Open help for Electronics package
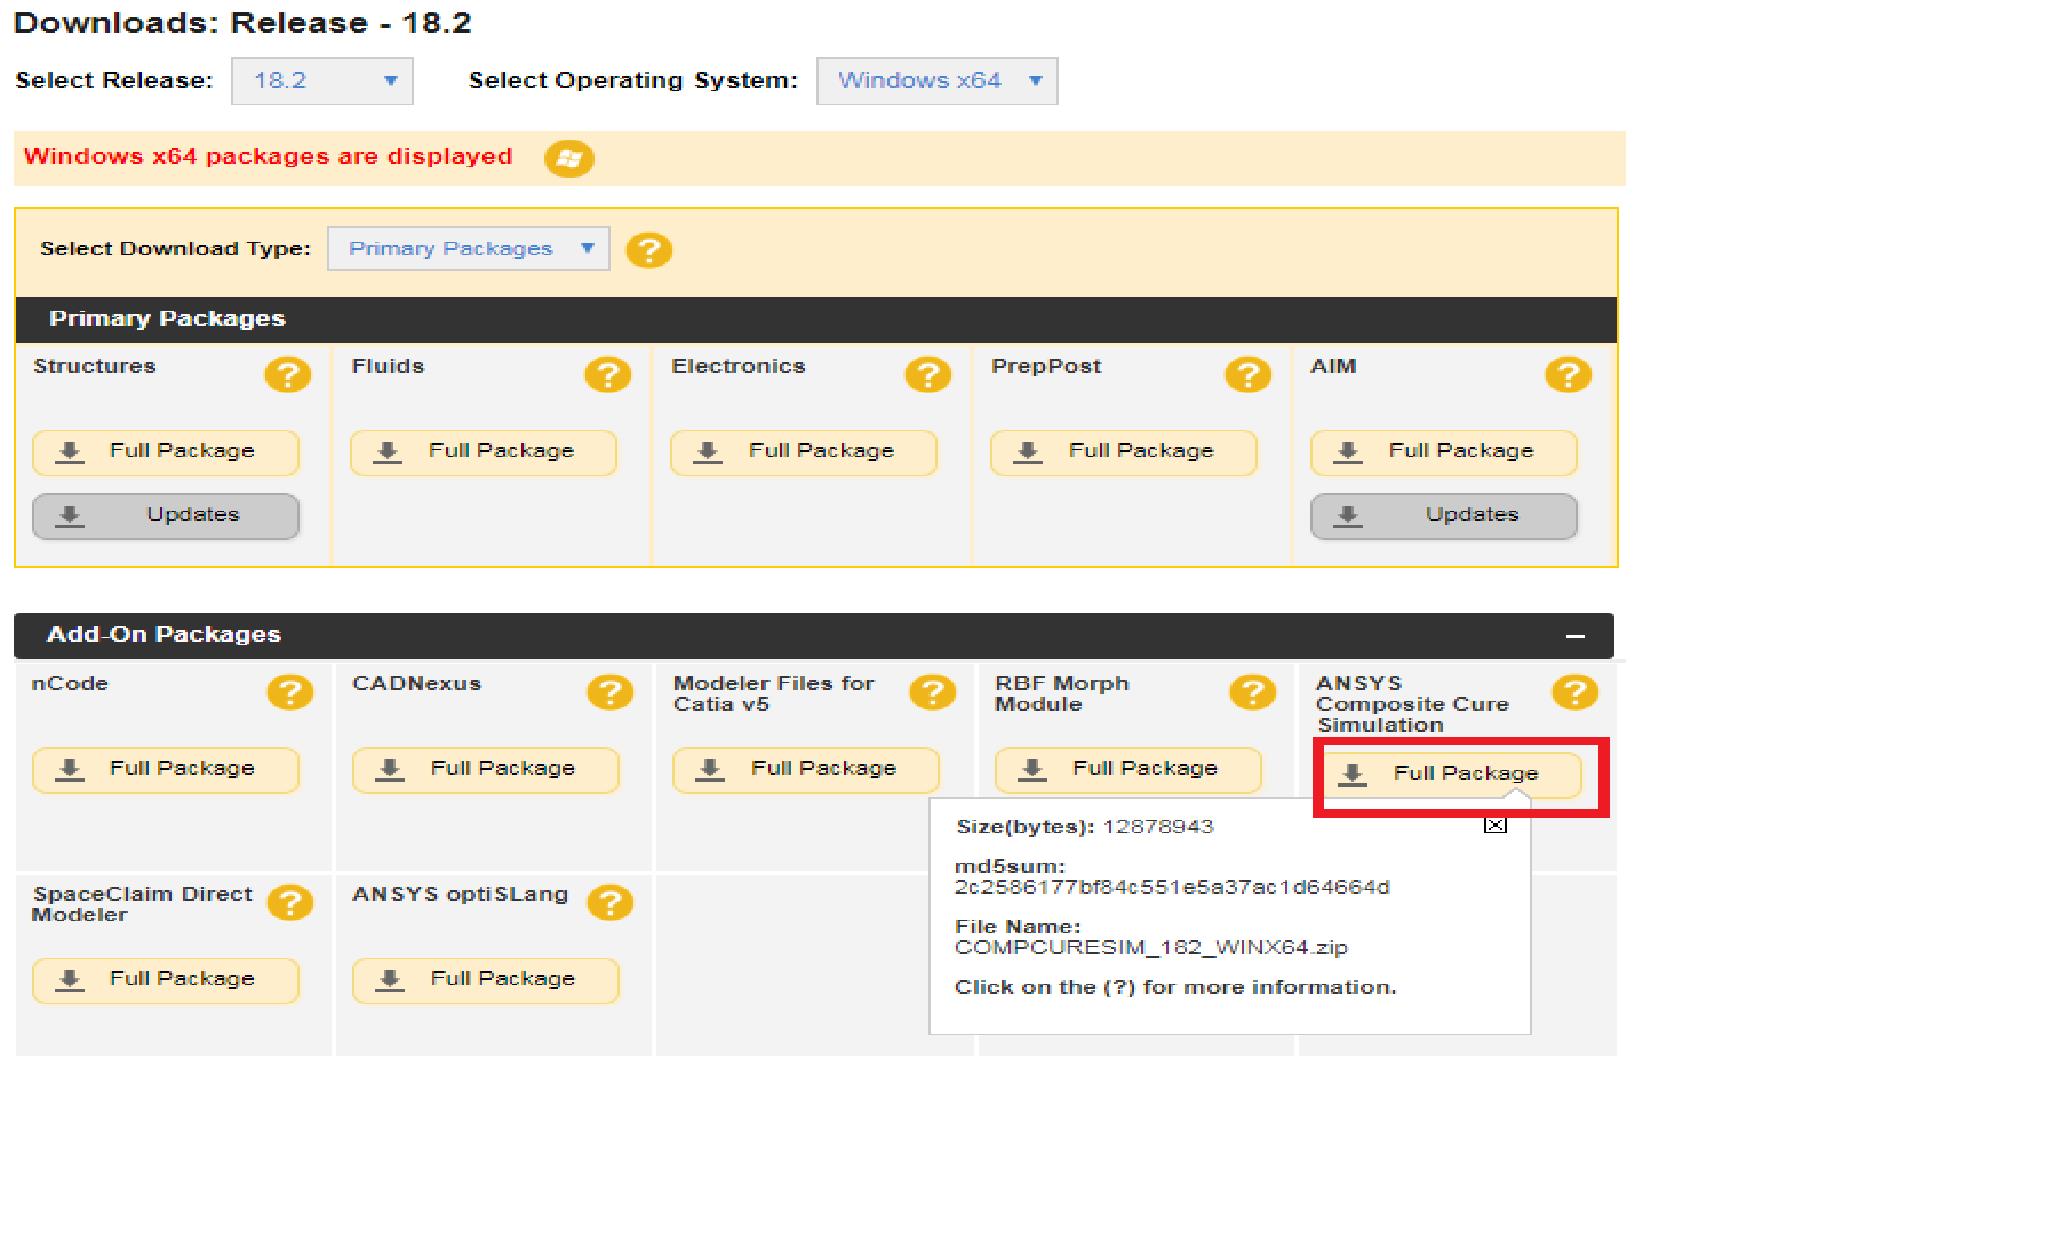This screenshot has height=1240, width=2066. pos(928,375)
